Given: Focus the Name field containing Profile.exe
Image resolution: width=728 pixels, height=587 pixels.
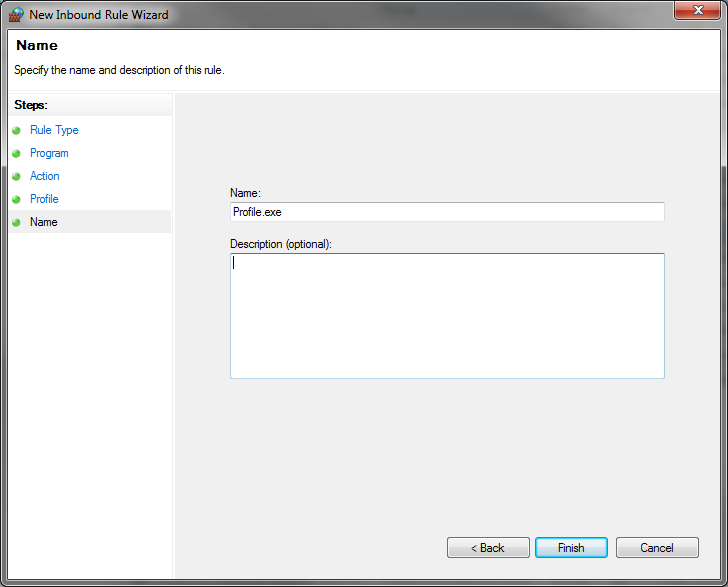Looking at the screenshot, I should pyautogui.click(x=447, y=212).
